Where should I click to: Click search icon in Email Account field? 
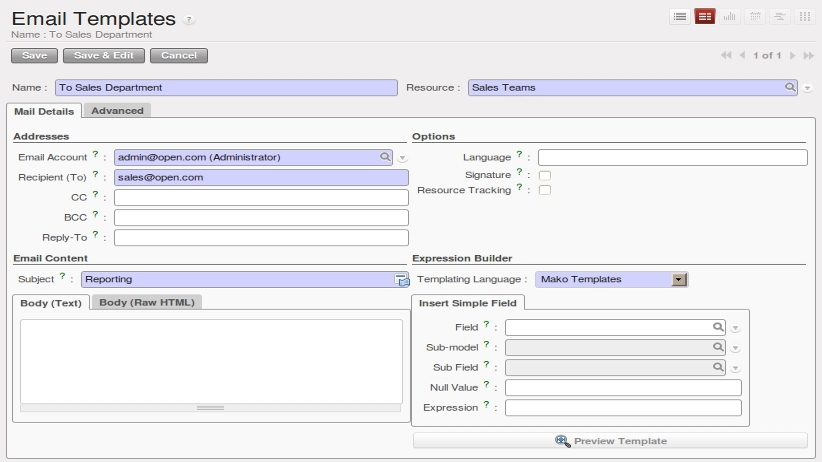pos(385,157)
